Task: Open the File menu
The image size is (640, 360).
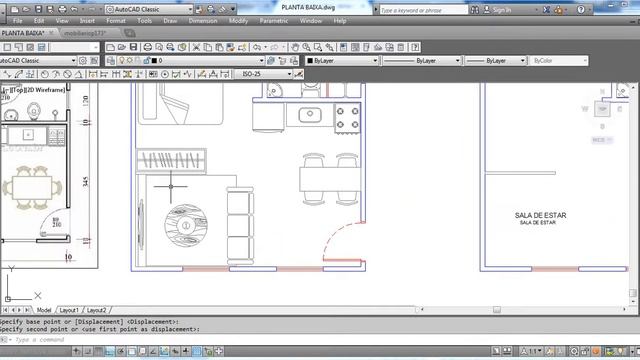Action: click(18, 21)
